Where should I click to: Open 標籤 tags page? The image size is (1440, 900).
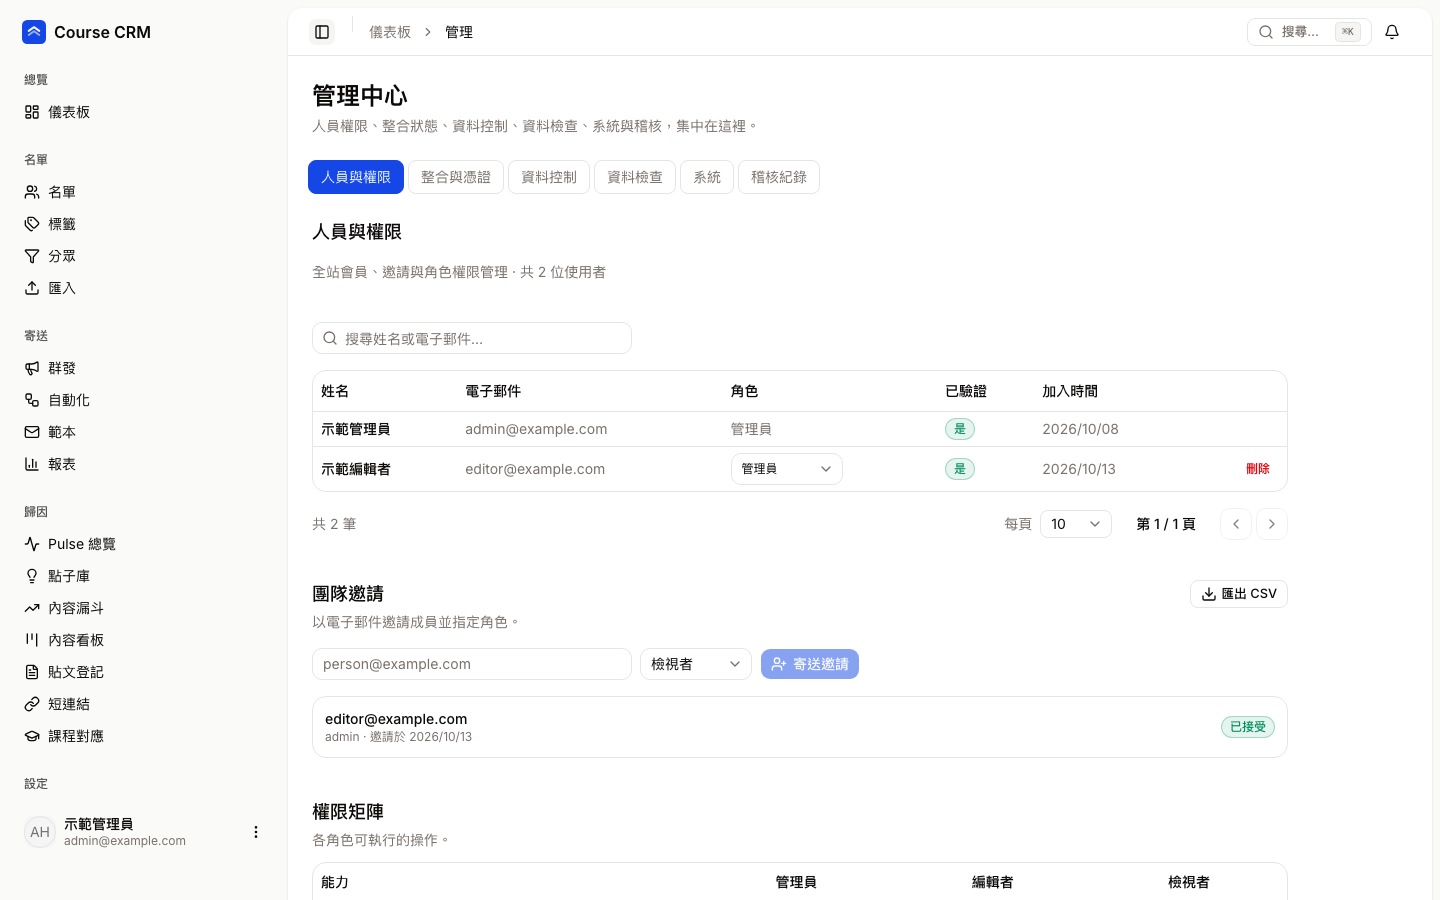click(143, 224)
